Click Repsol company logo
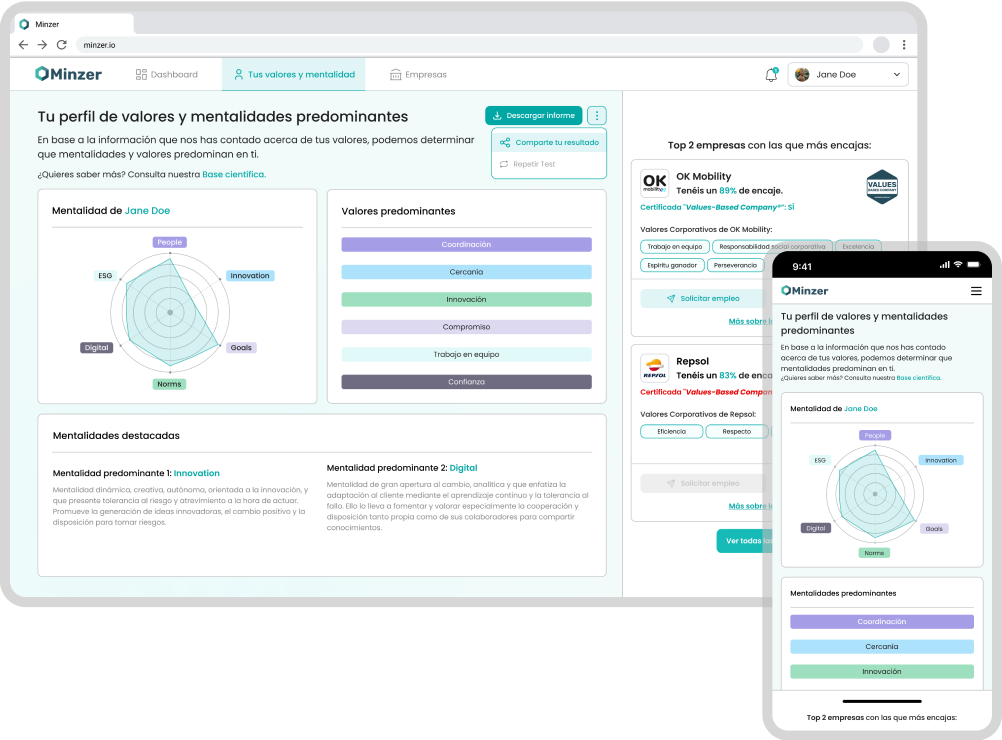Viewport: 1002px width, 740px height. 654,368
